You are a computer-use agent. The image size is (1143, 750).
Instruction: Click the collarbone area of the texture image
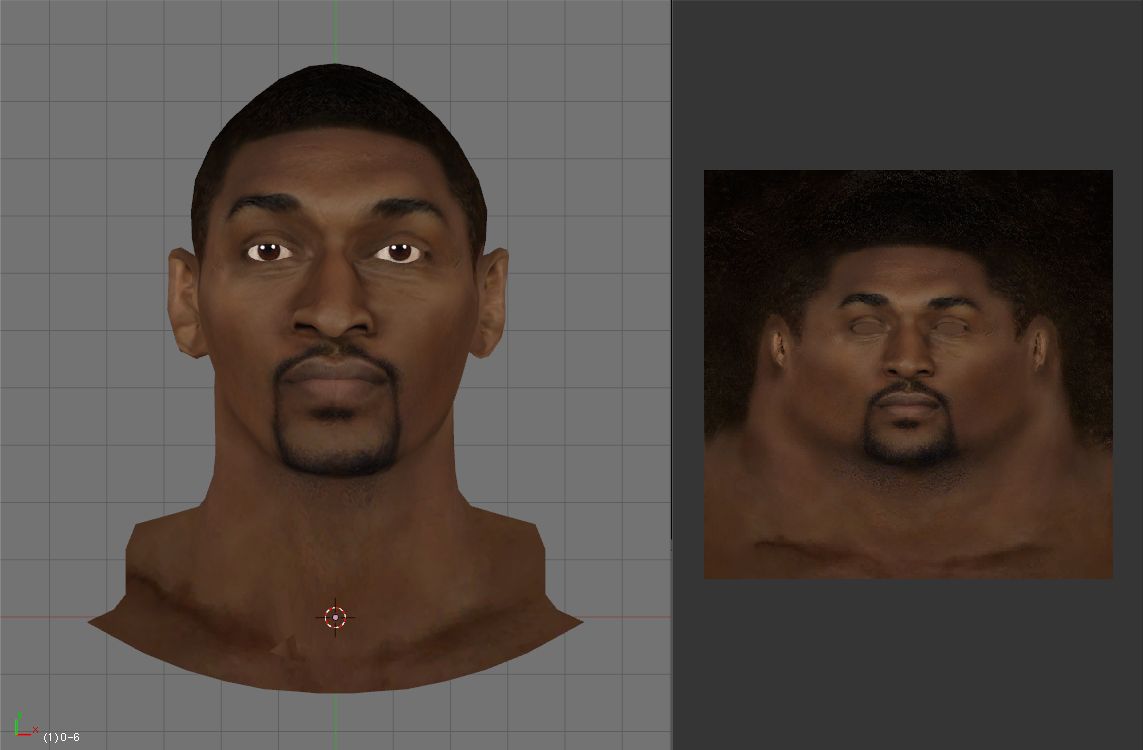(x=908, y=548)
